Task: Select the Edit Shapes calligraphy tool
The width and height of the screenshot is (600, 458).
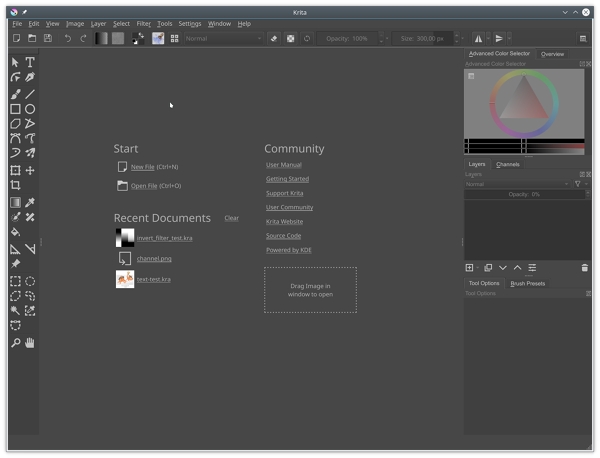Action: [x=30, y=77]
